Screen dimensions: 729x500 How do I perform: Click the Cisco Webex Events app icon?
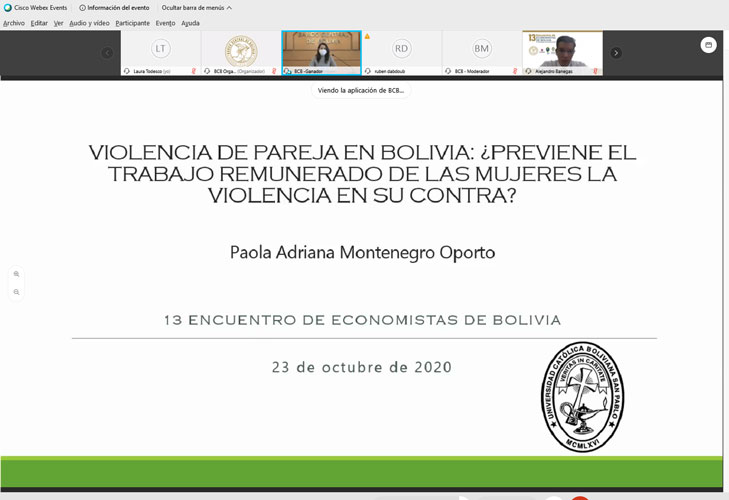tap(8, 8)
